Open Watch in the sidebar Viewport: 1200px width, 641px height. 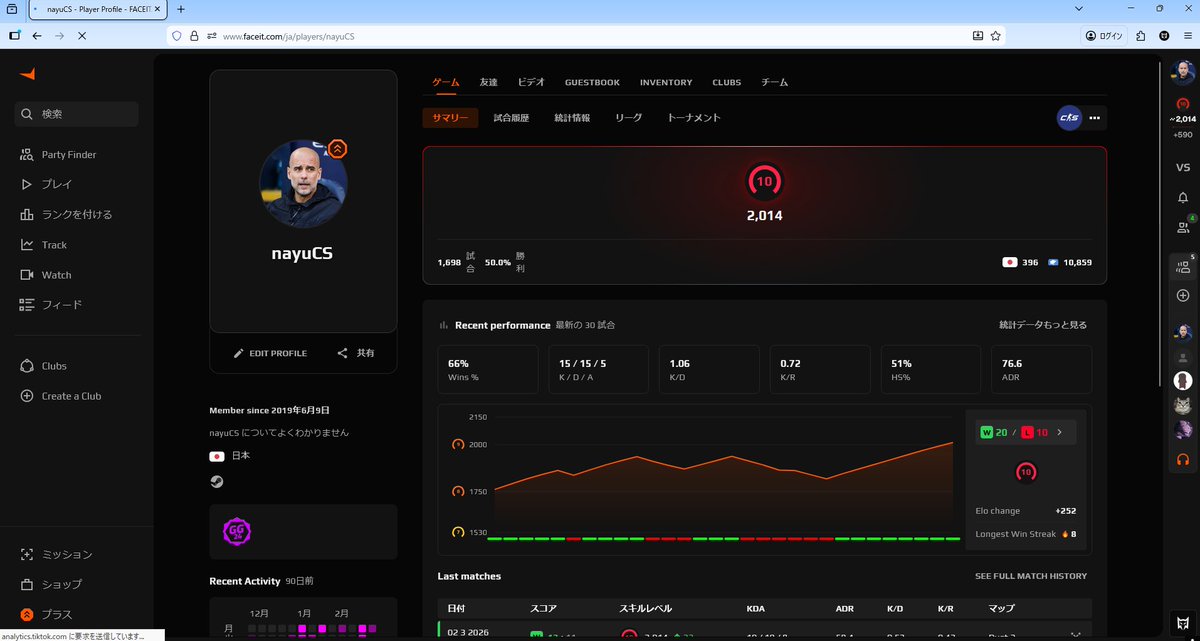click(45, 275)
